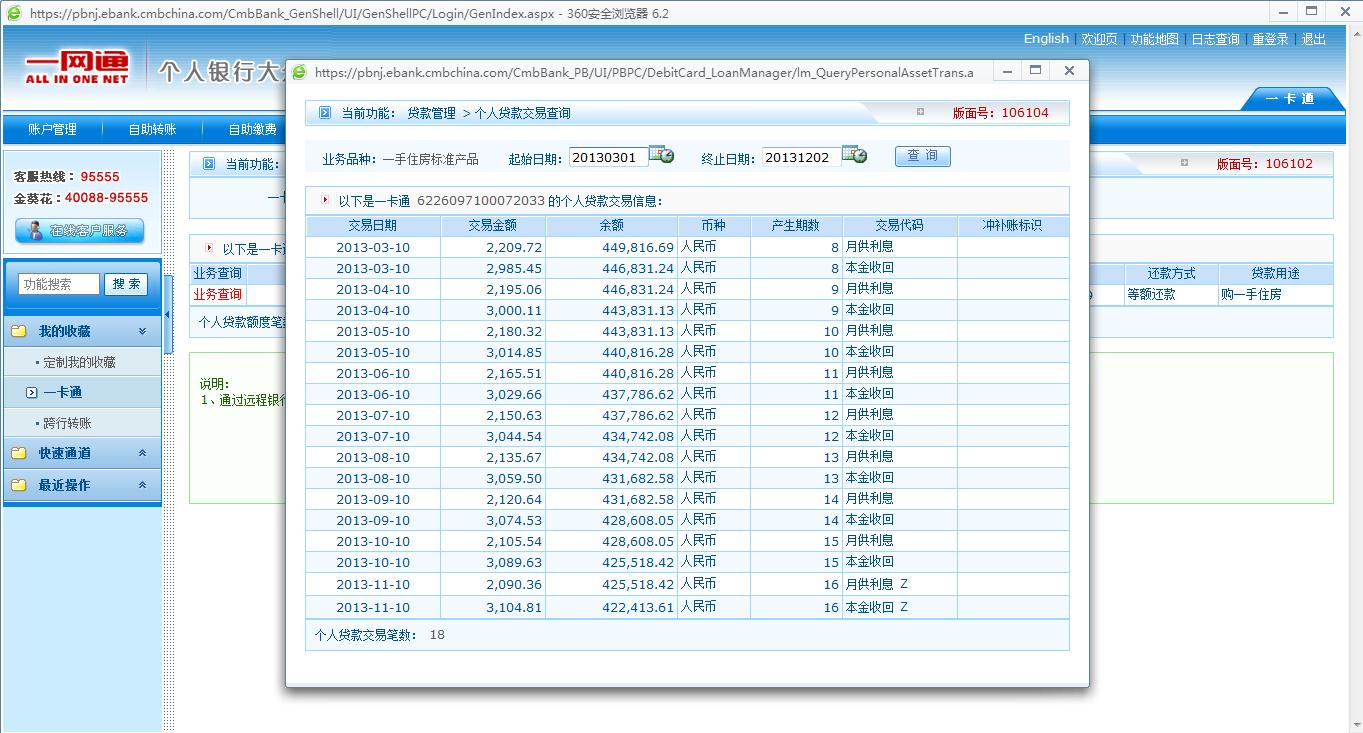Open the start date calendar picker
The height and width of the screenshot is (733, 1363).
pos(661,155)
